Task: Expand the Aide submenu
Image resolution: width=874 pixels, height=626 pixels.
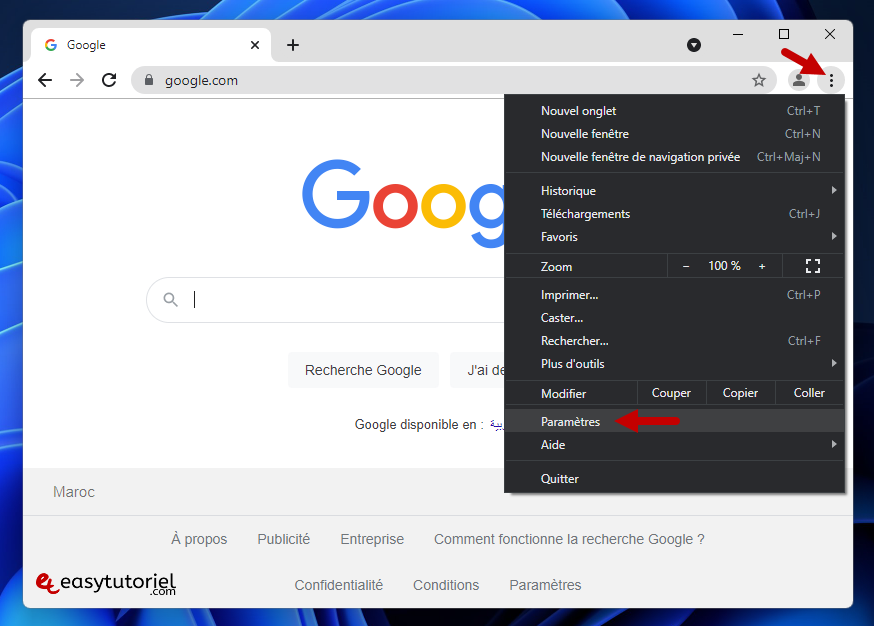Action: pyautogui.click(x=674, y=445)
